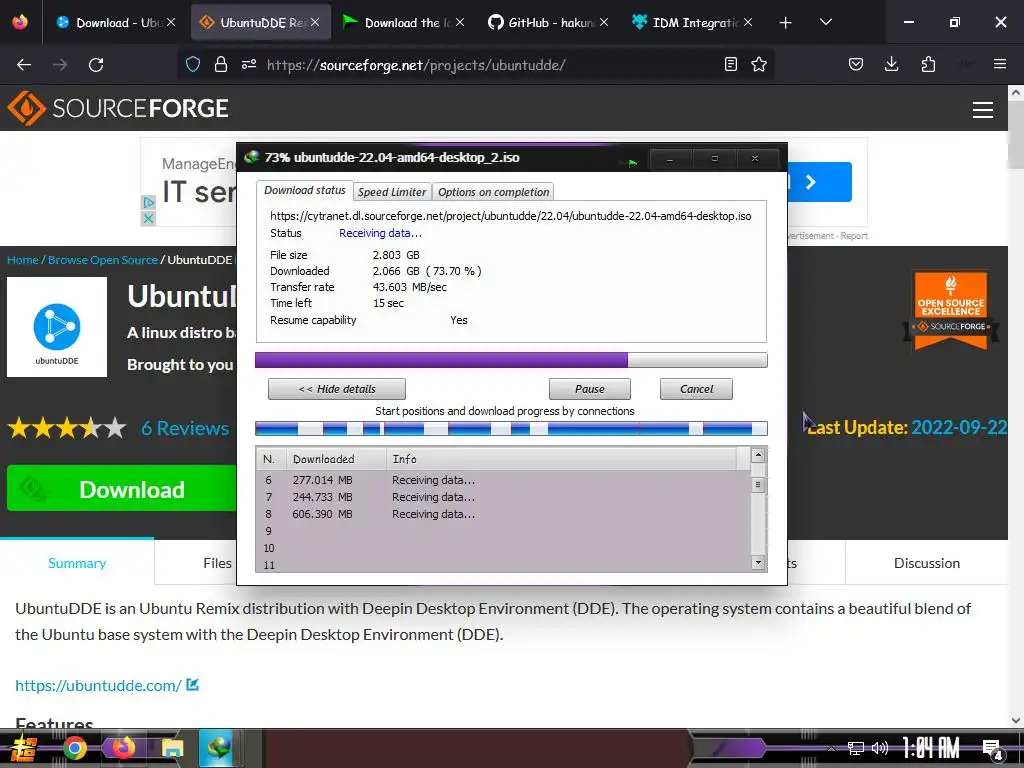Click the green Download button
This screenshot has height=768, width=1024.
point(122,488)
